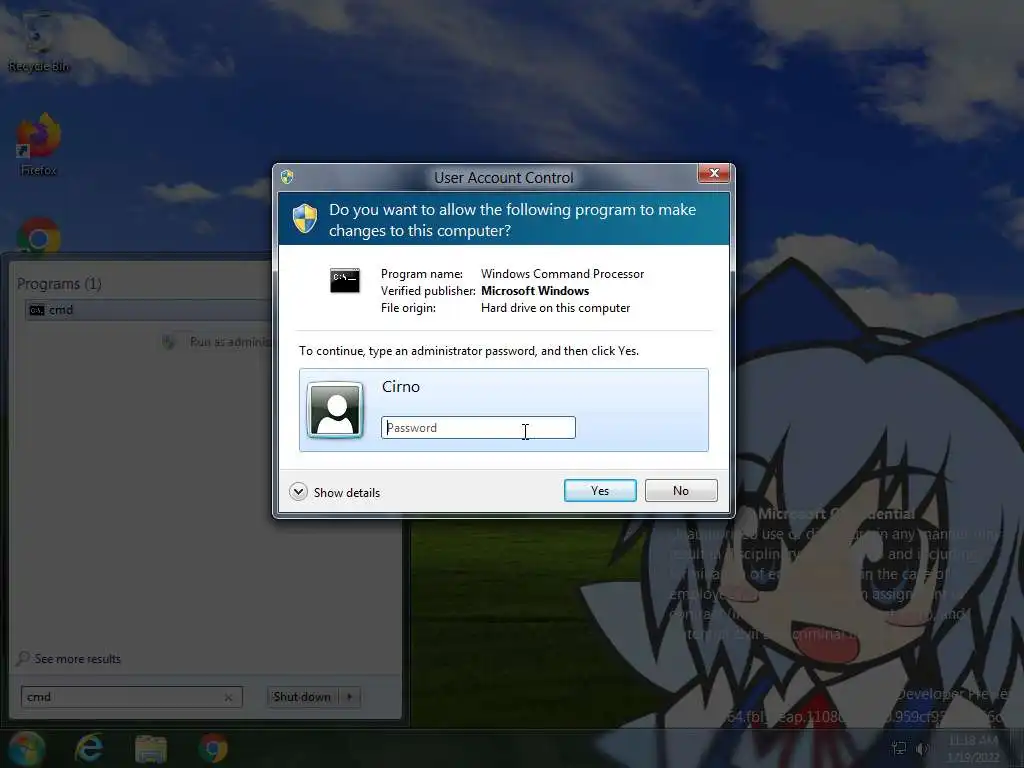1024x768 pixels.
Task: Click the Windows Start orb
Action: 26,748
